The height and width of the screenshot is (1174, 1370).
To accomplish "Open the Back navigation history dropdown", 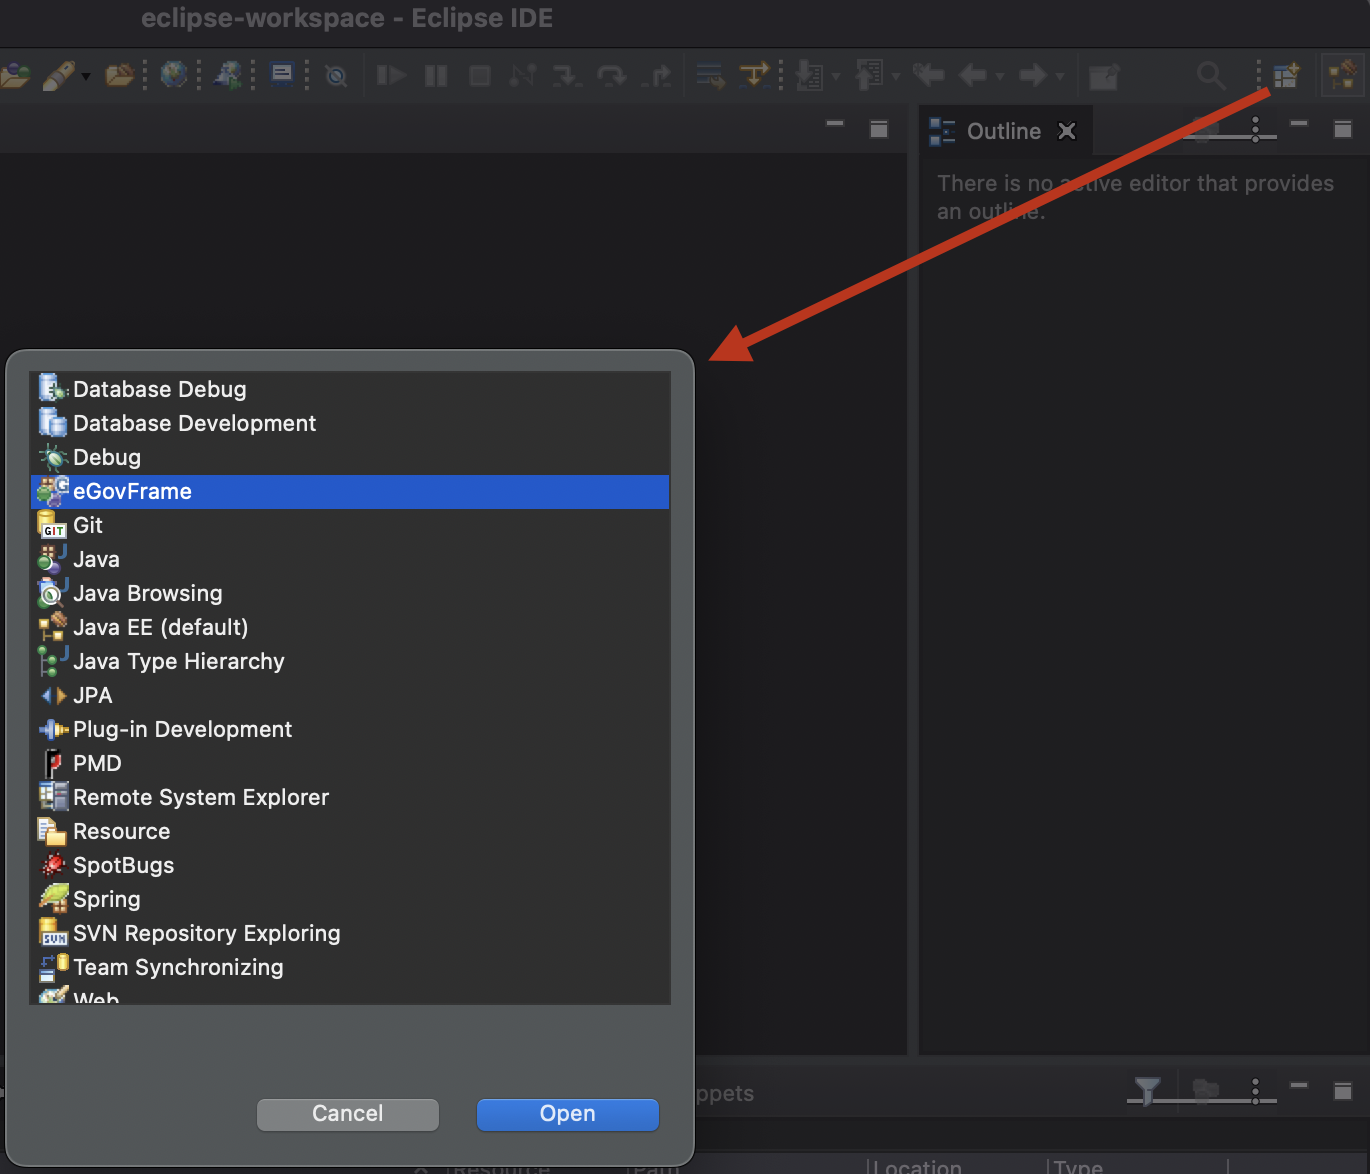I will click(1000, 77).
